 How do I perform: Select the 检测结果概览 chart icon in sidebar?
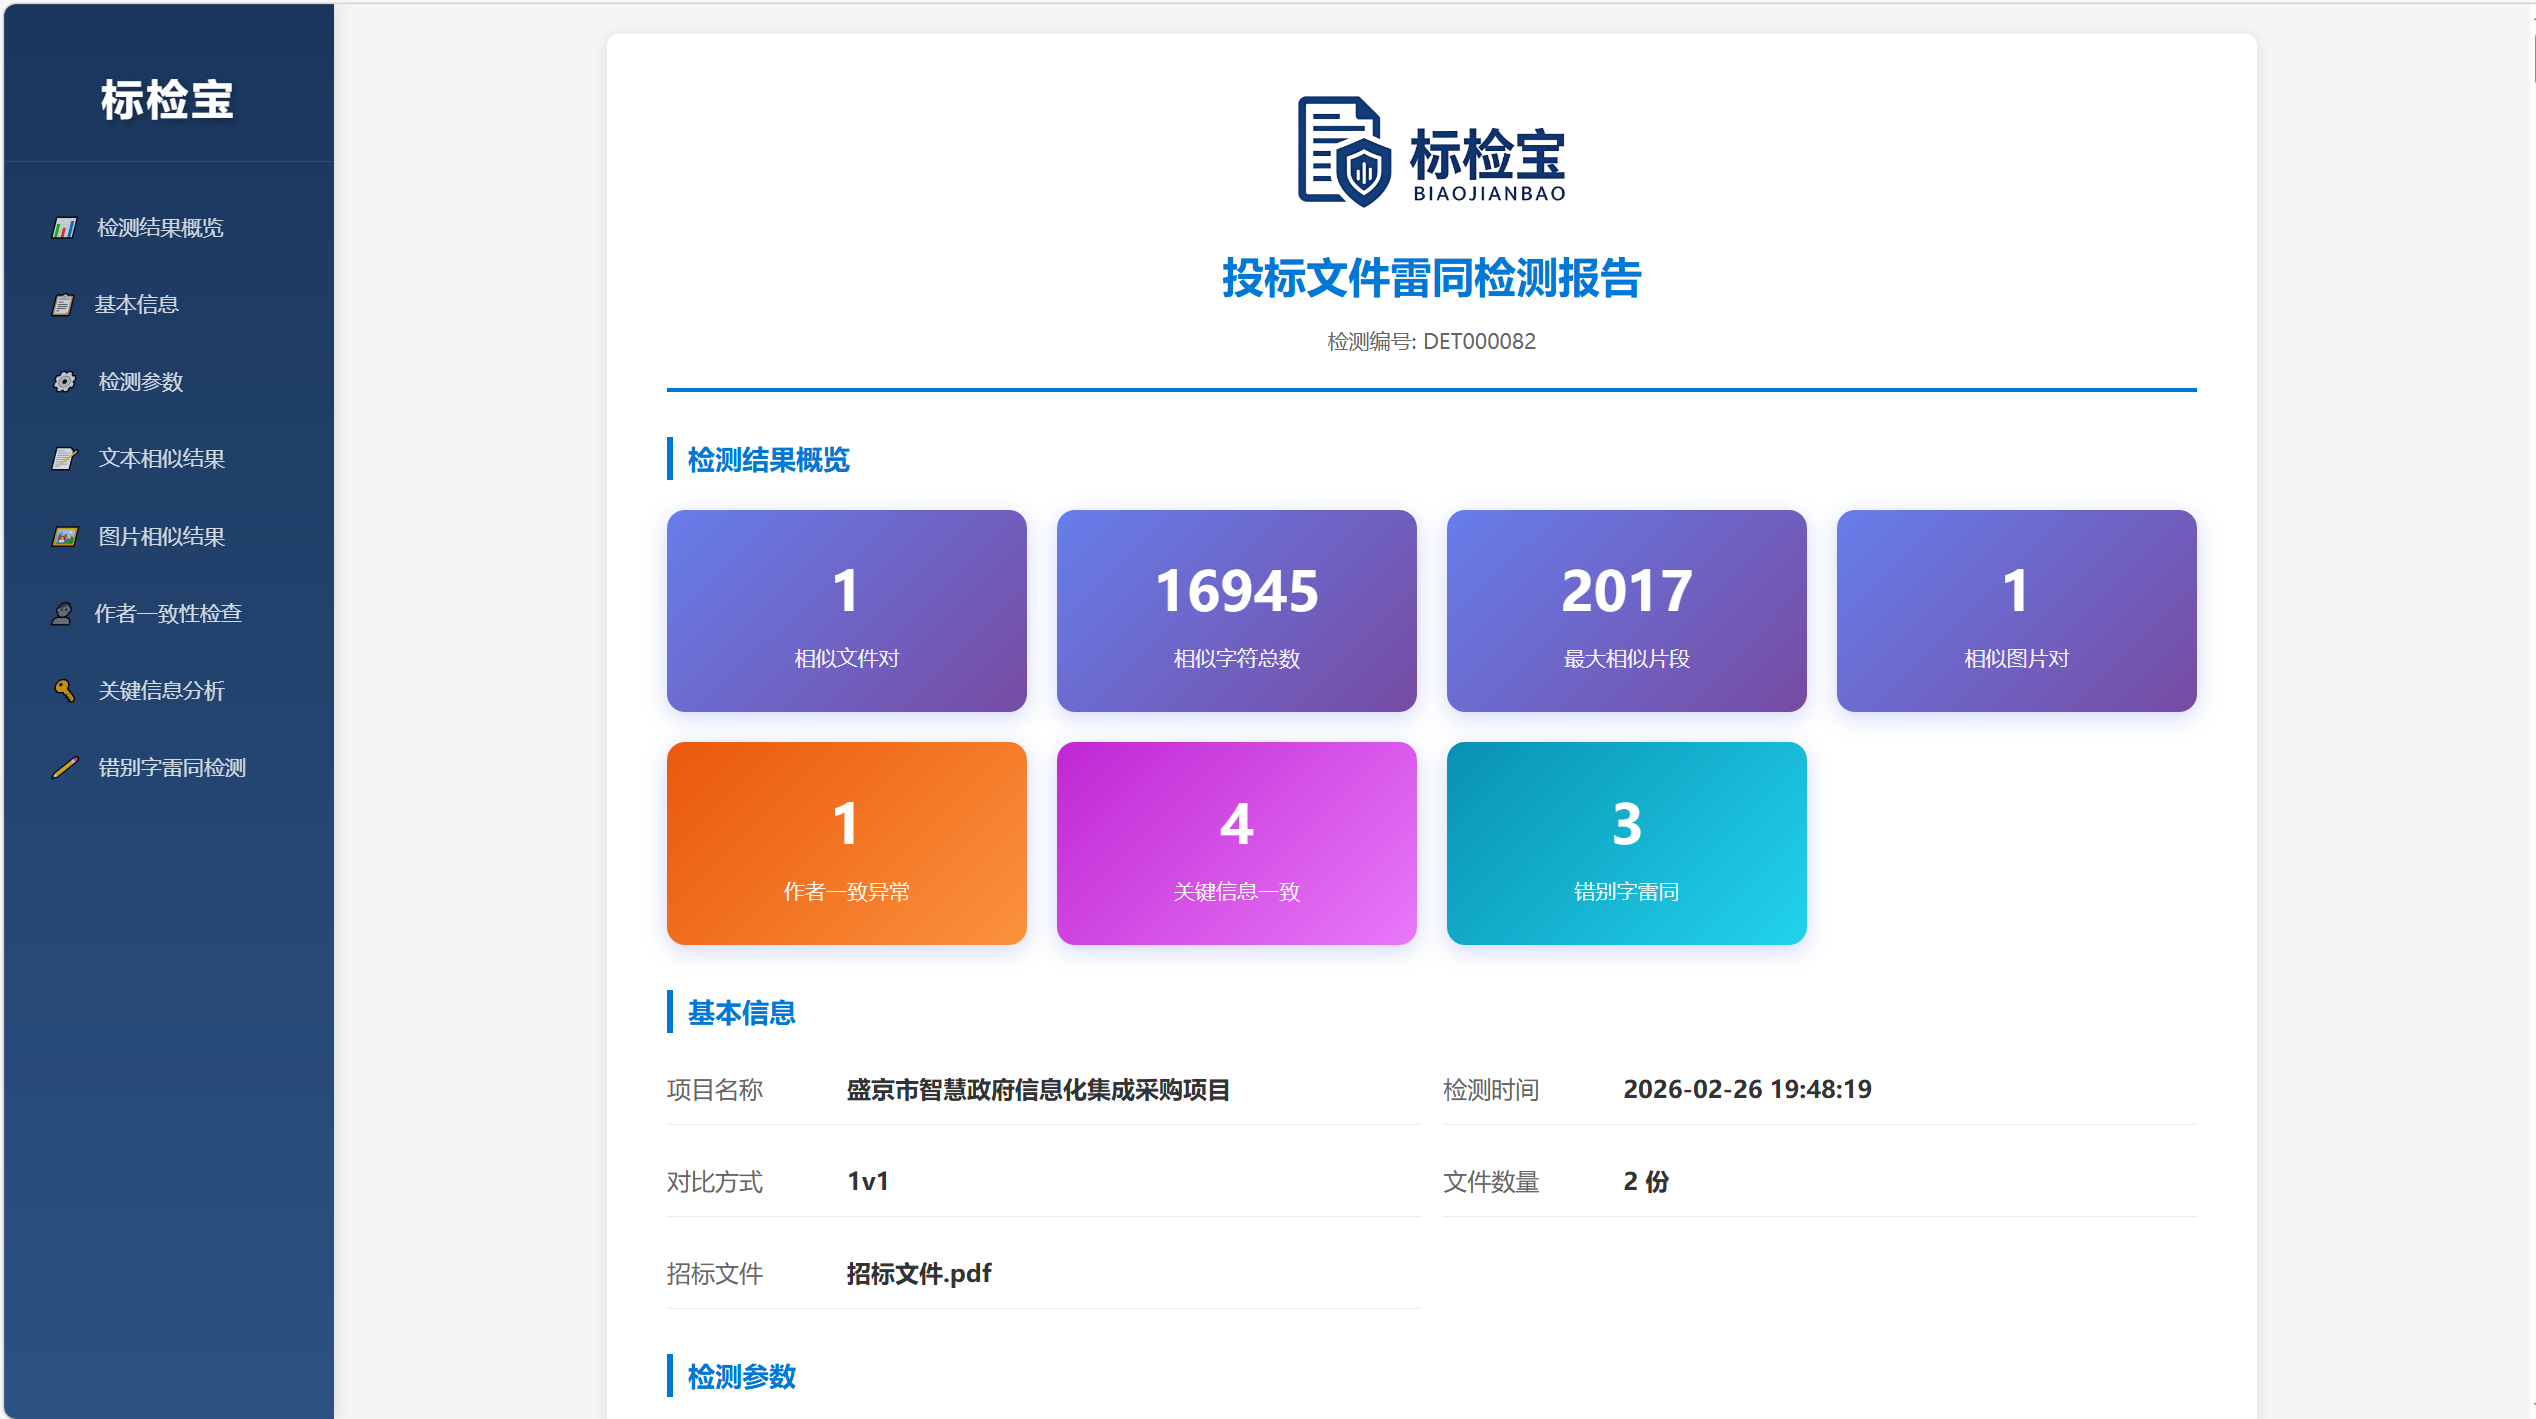64,228
